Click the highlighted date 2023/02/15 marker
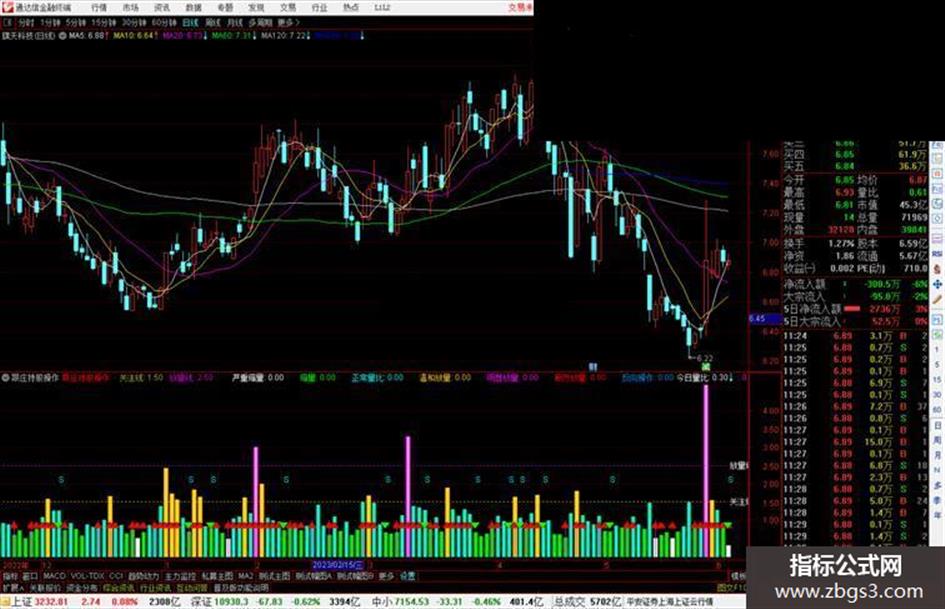The width and height of the screenshot is (945, 609). coord(338,566)
